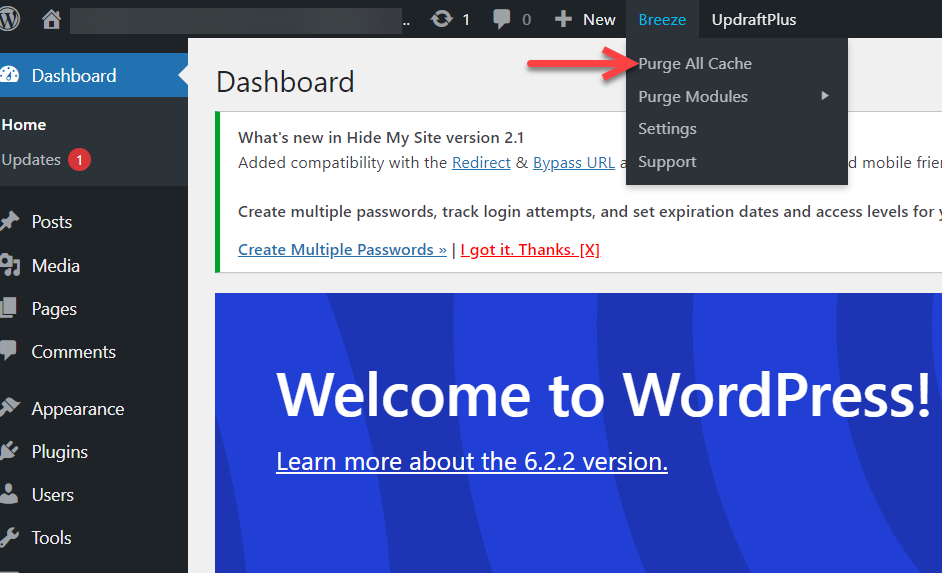Click the Welcome to WordPress! heading
This screenshot has height=573, width=942.
(x=604, y=395)
